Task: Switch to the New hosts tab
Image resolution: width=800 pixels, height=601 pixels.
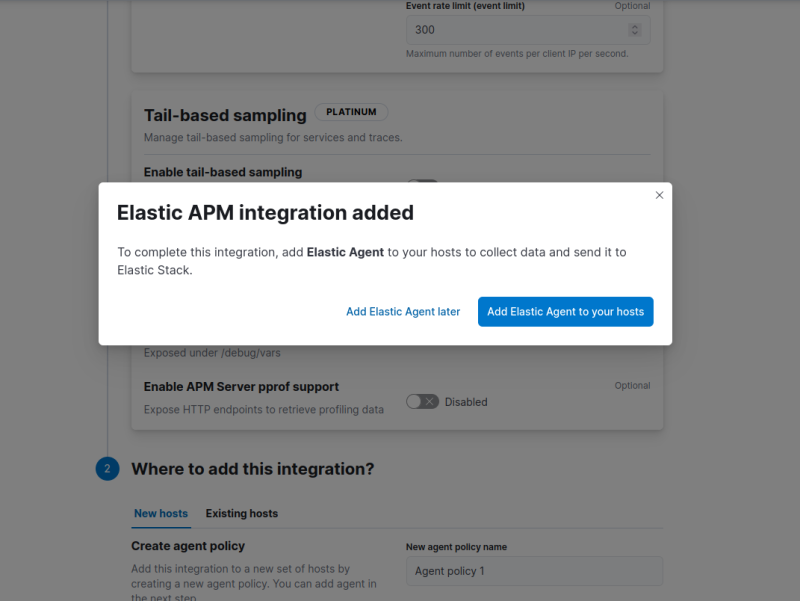Action: coord(161,514)
